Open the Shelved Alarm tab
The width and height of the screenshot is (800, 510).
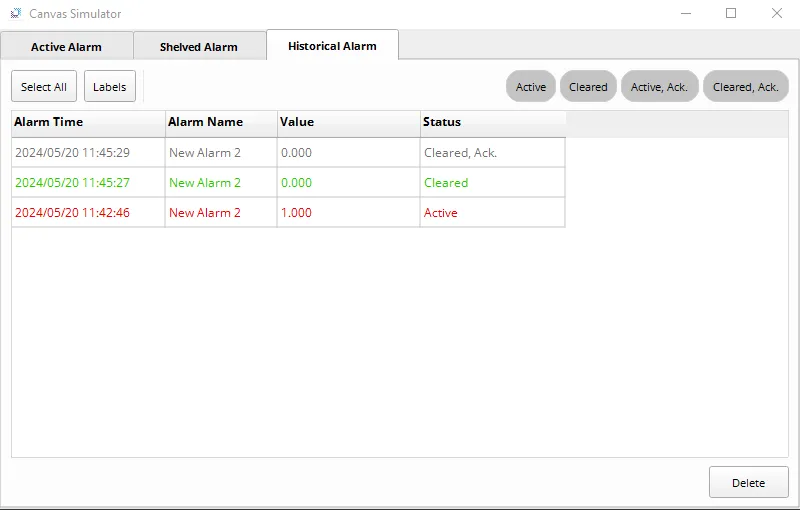199,47
